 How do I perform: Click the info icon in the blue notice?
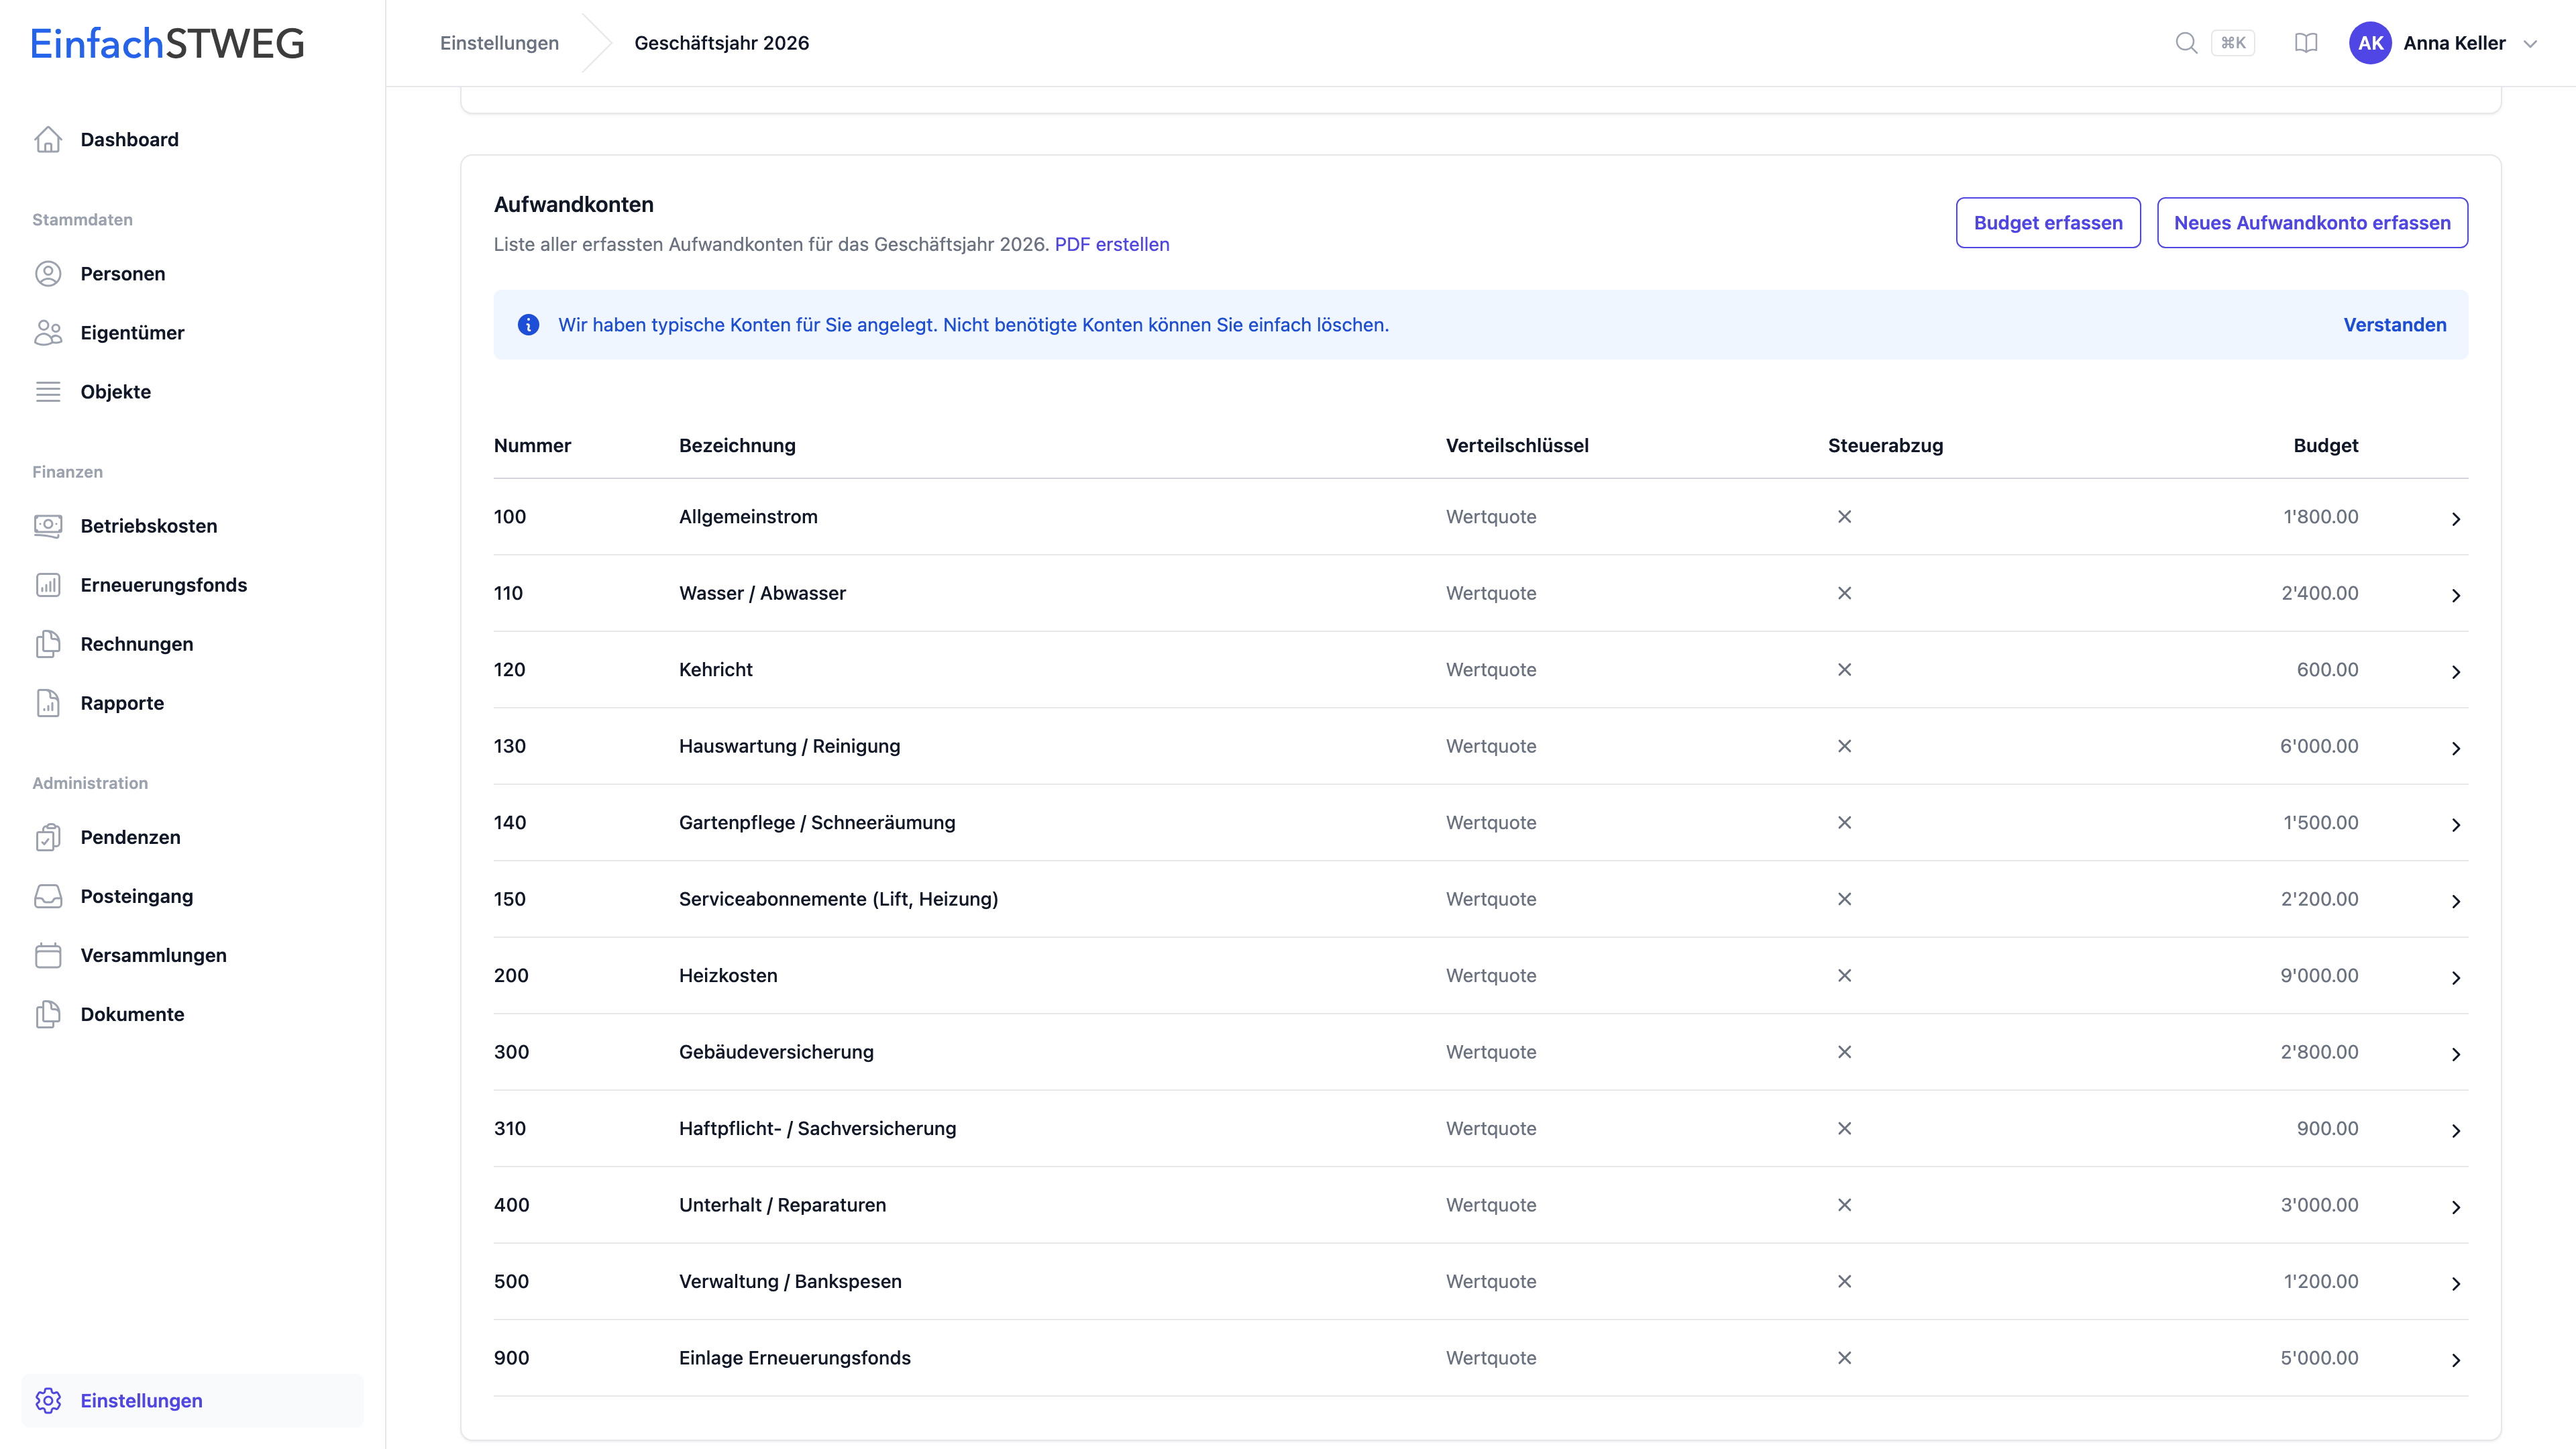pyautogui.click(x=528, y=325)
